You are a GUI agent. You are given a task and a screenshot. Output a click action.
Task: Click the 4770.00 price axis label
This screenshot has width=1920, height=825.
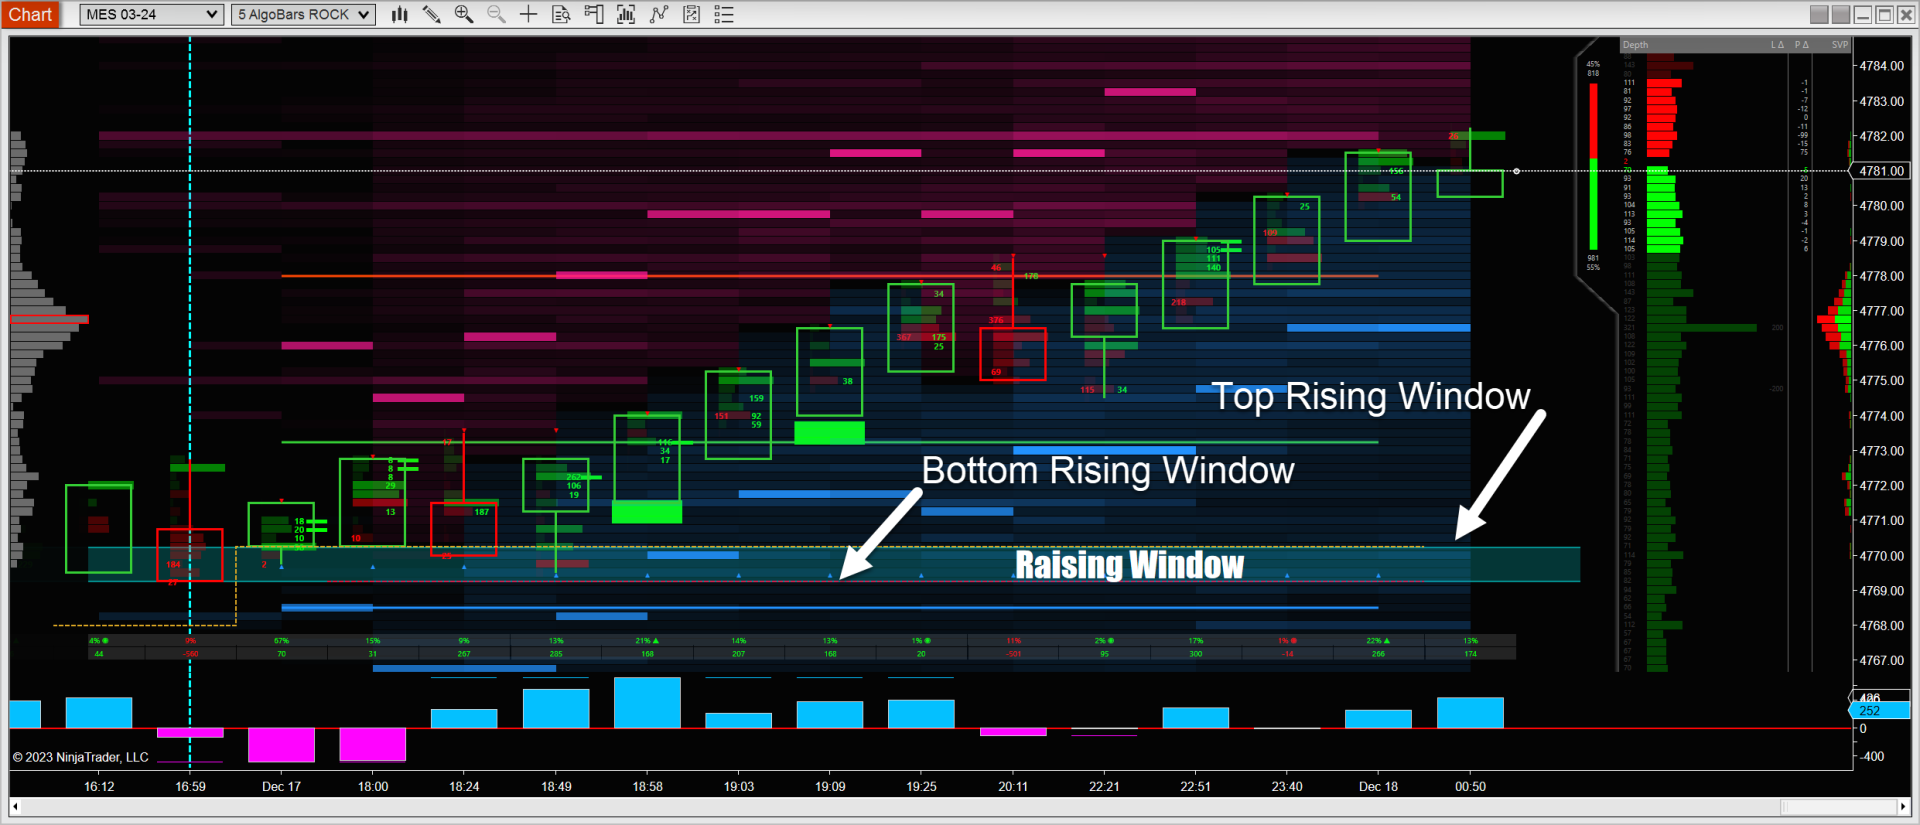click(x=1881, y=556)
